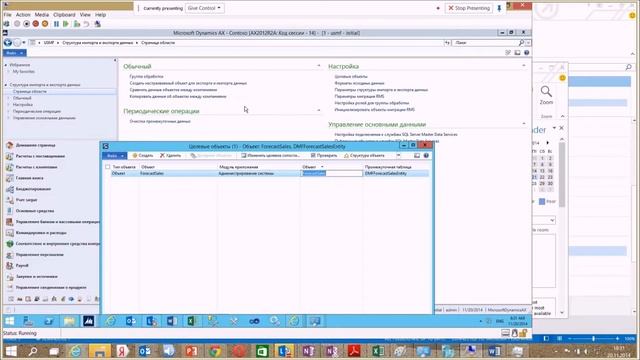Image resolution: width=640 pixels, height=360 pixels.
Task: Open the Бюджетирование module icon
Action: coord(9,189)
